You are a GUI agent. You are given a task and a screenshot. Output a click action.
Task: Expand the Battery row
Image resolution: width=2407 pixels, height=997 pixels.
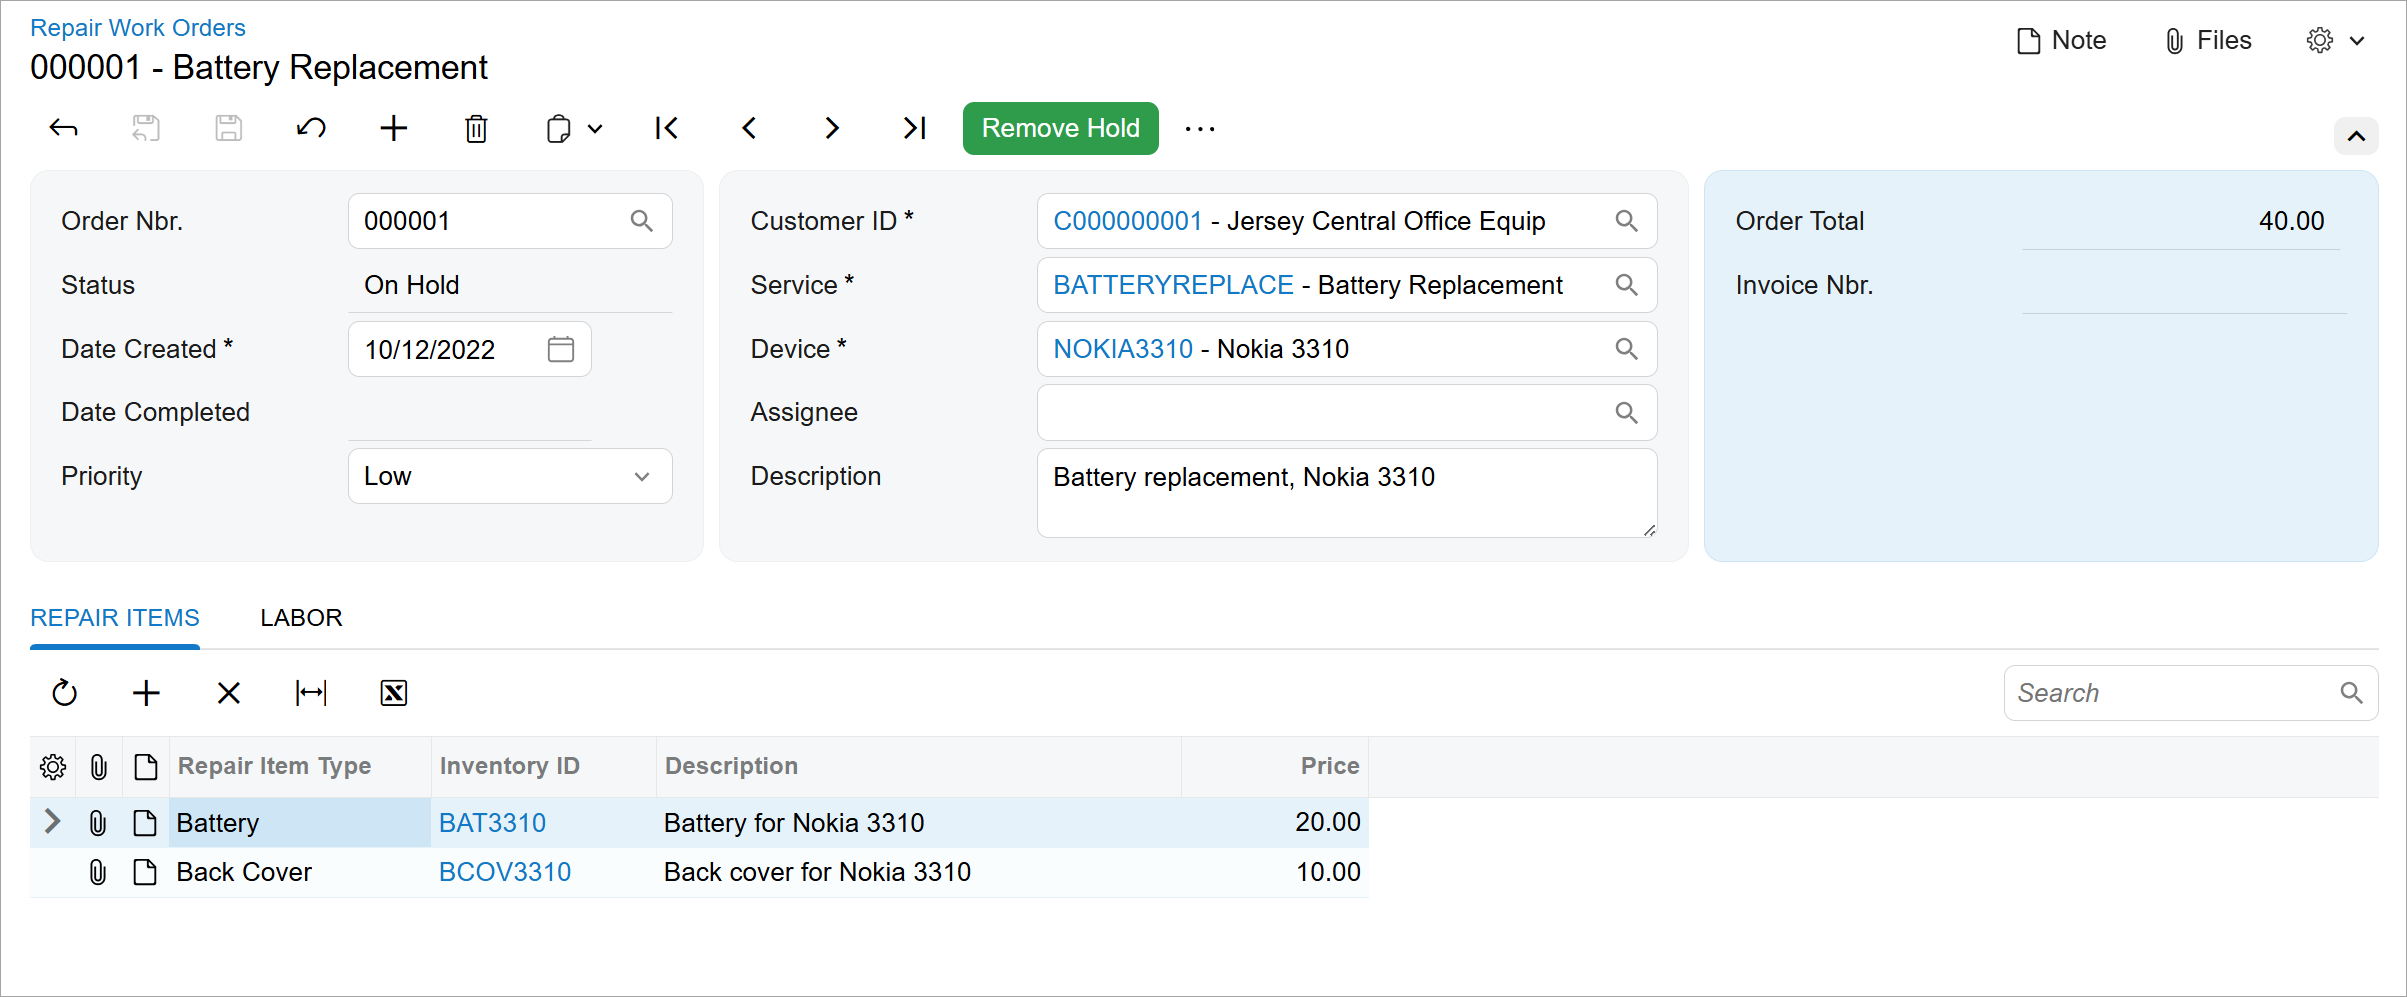click(x=53, y=822)
